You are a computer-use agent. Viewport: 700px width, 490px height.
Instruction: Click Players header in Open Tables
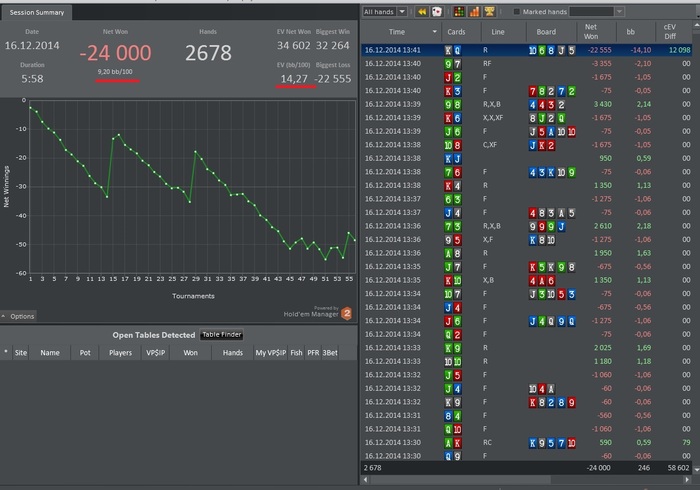121,353
